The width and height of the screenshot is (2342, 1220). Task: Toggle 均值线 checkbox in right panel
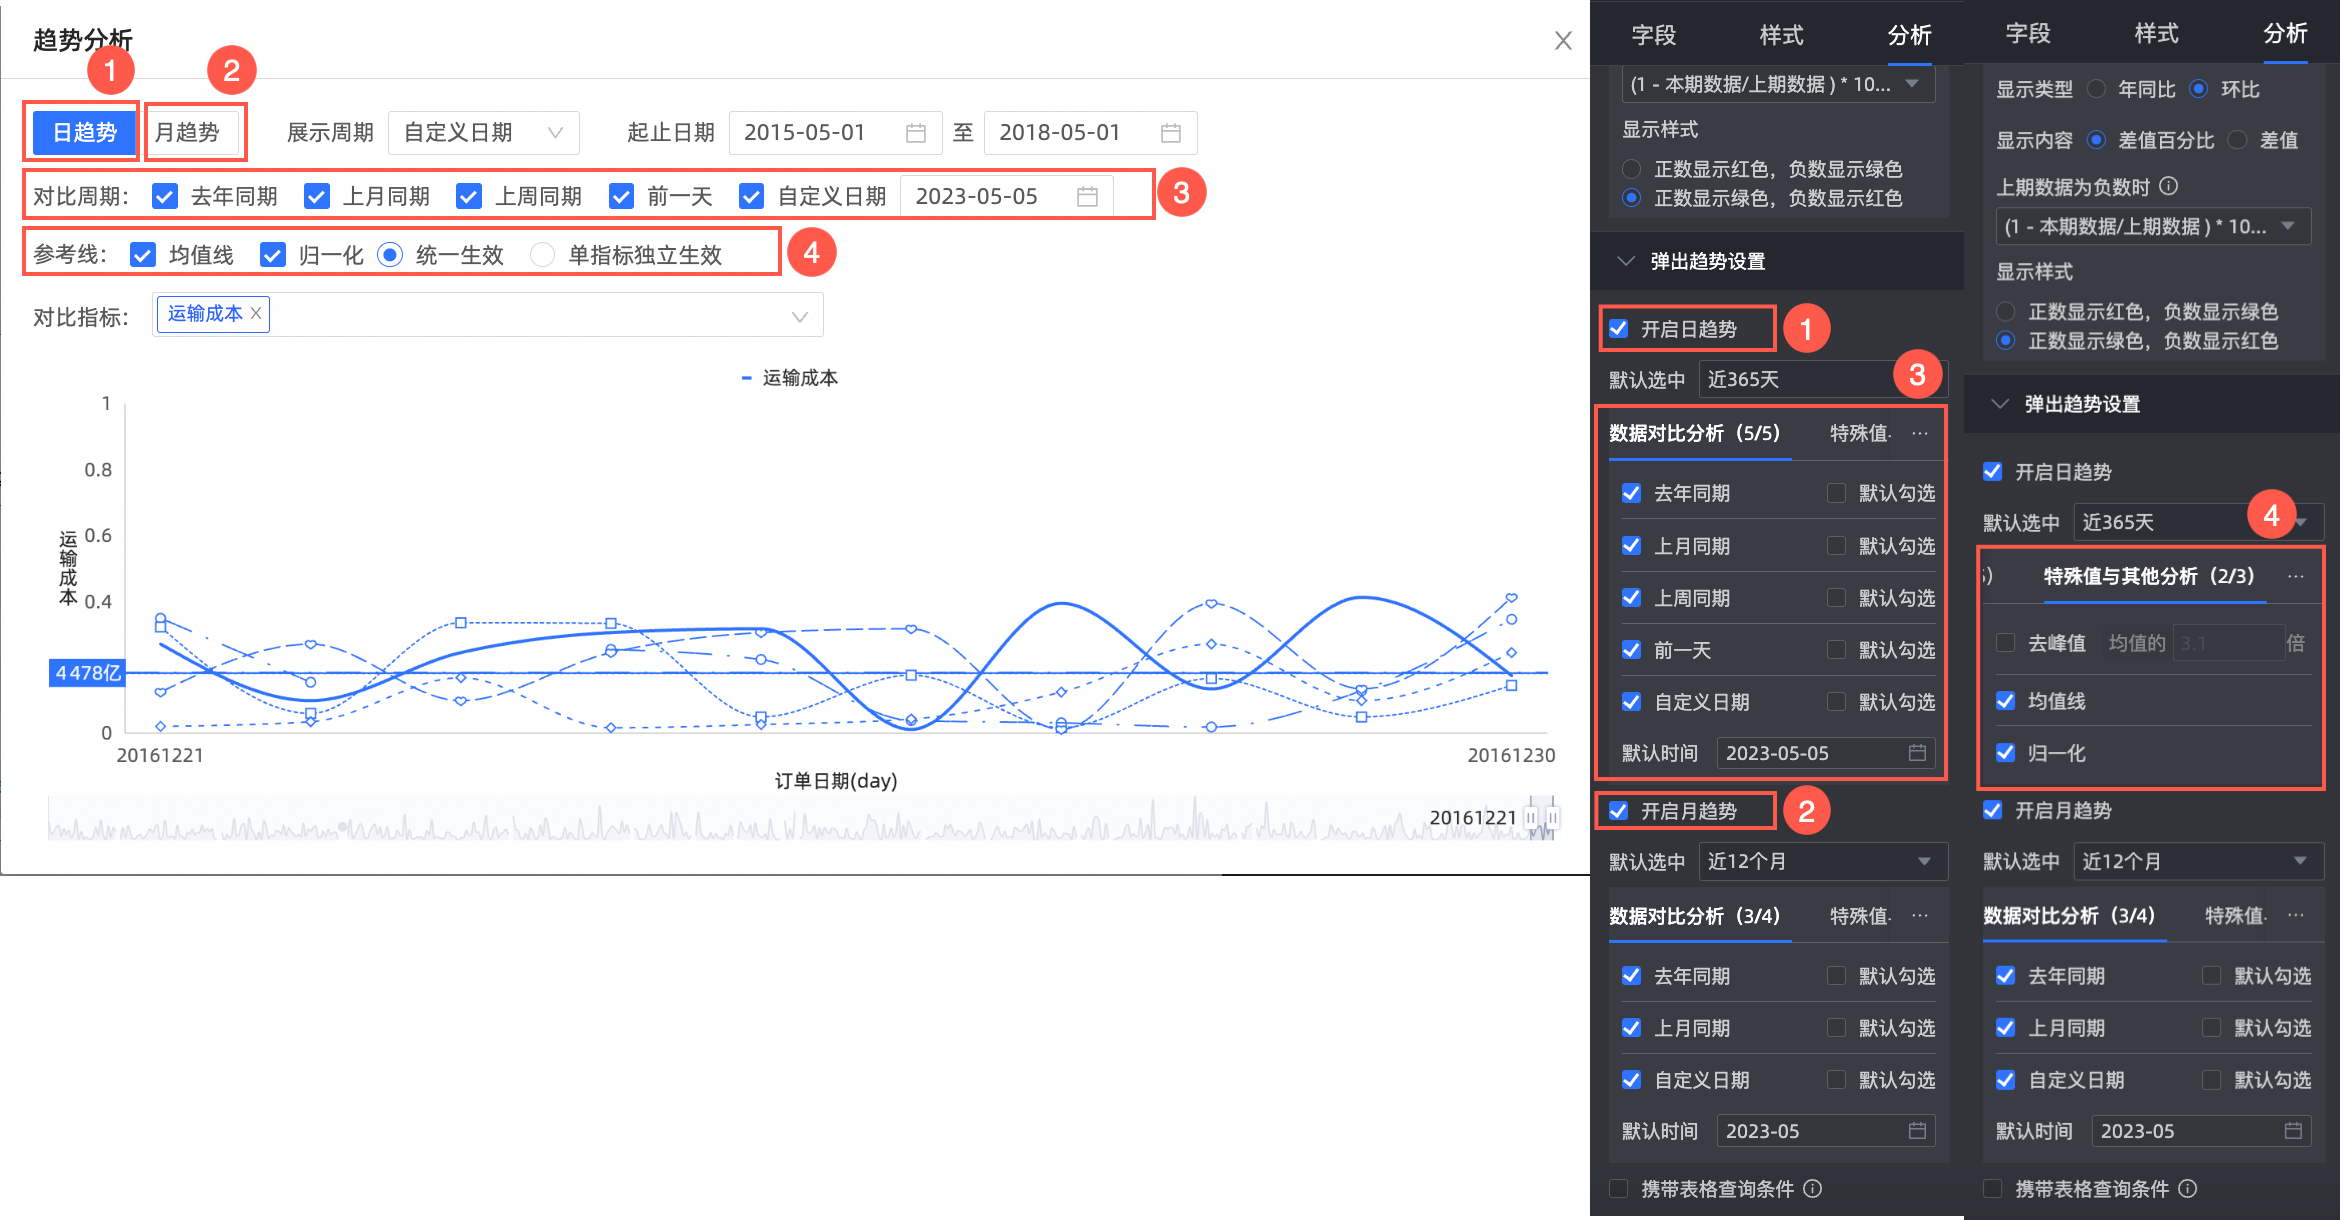[2005, 700]
